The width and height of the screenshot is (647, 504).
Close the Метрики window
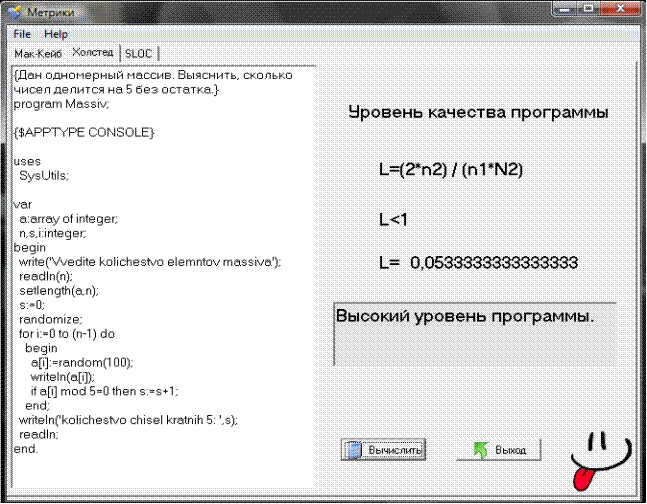pyautogui.click(x=622, y=9)
